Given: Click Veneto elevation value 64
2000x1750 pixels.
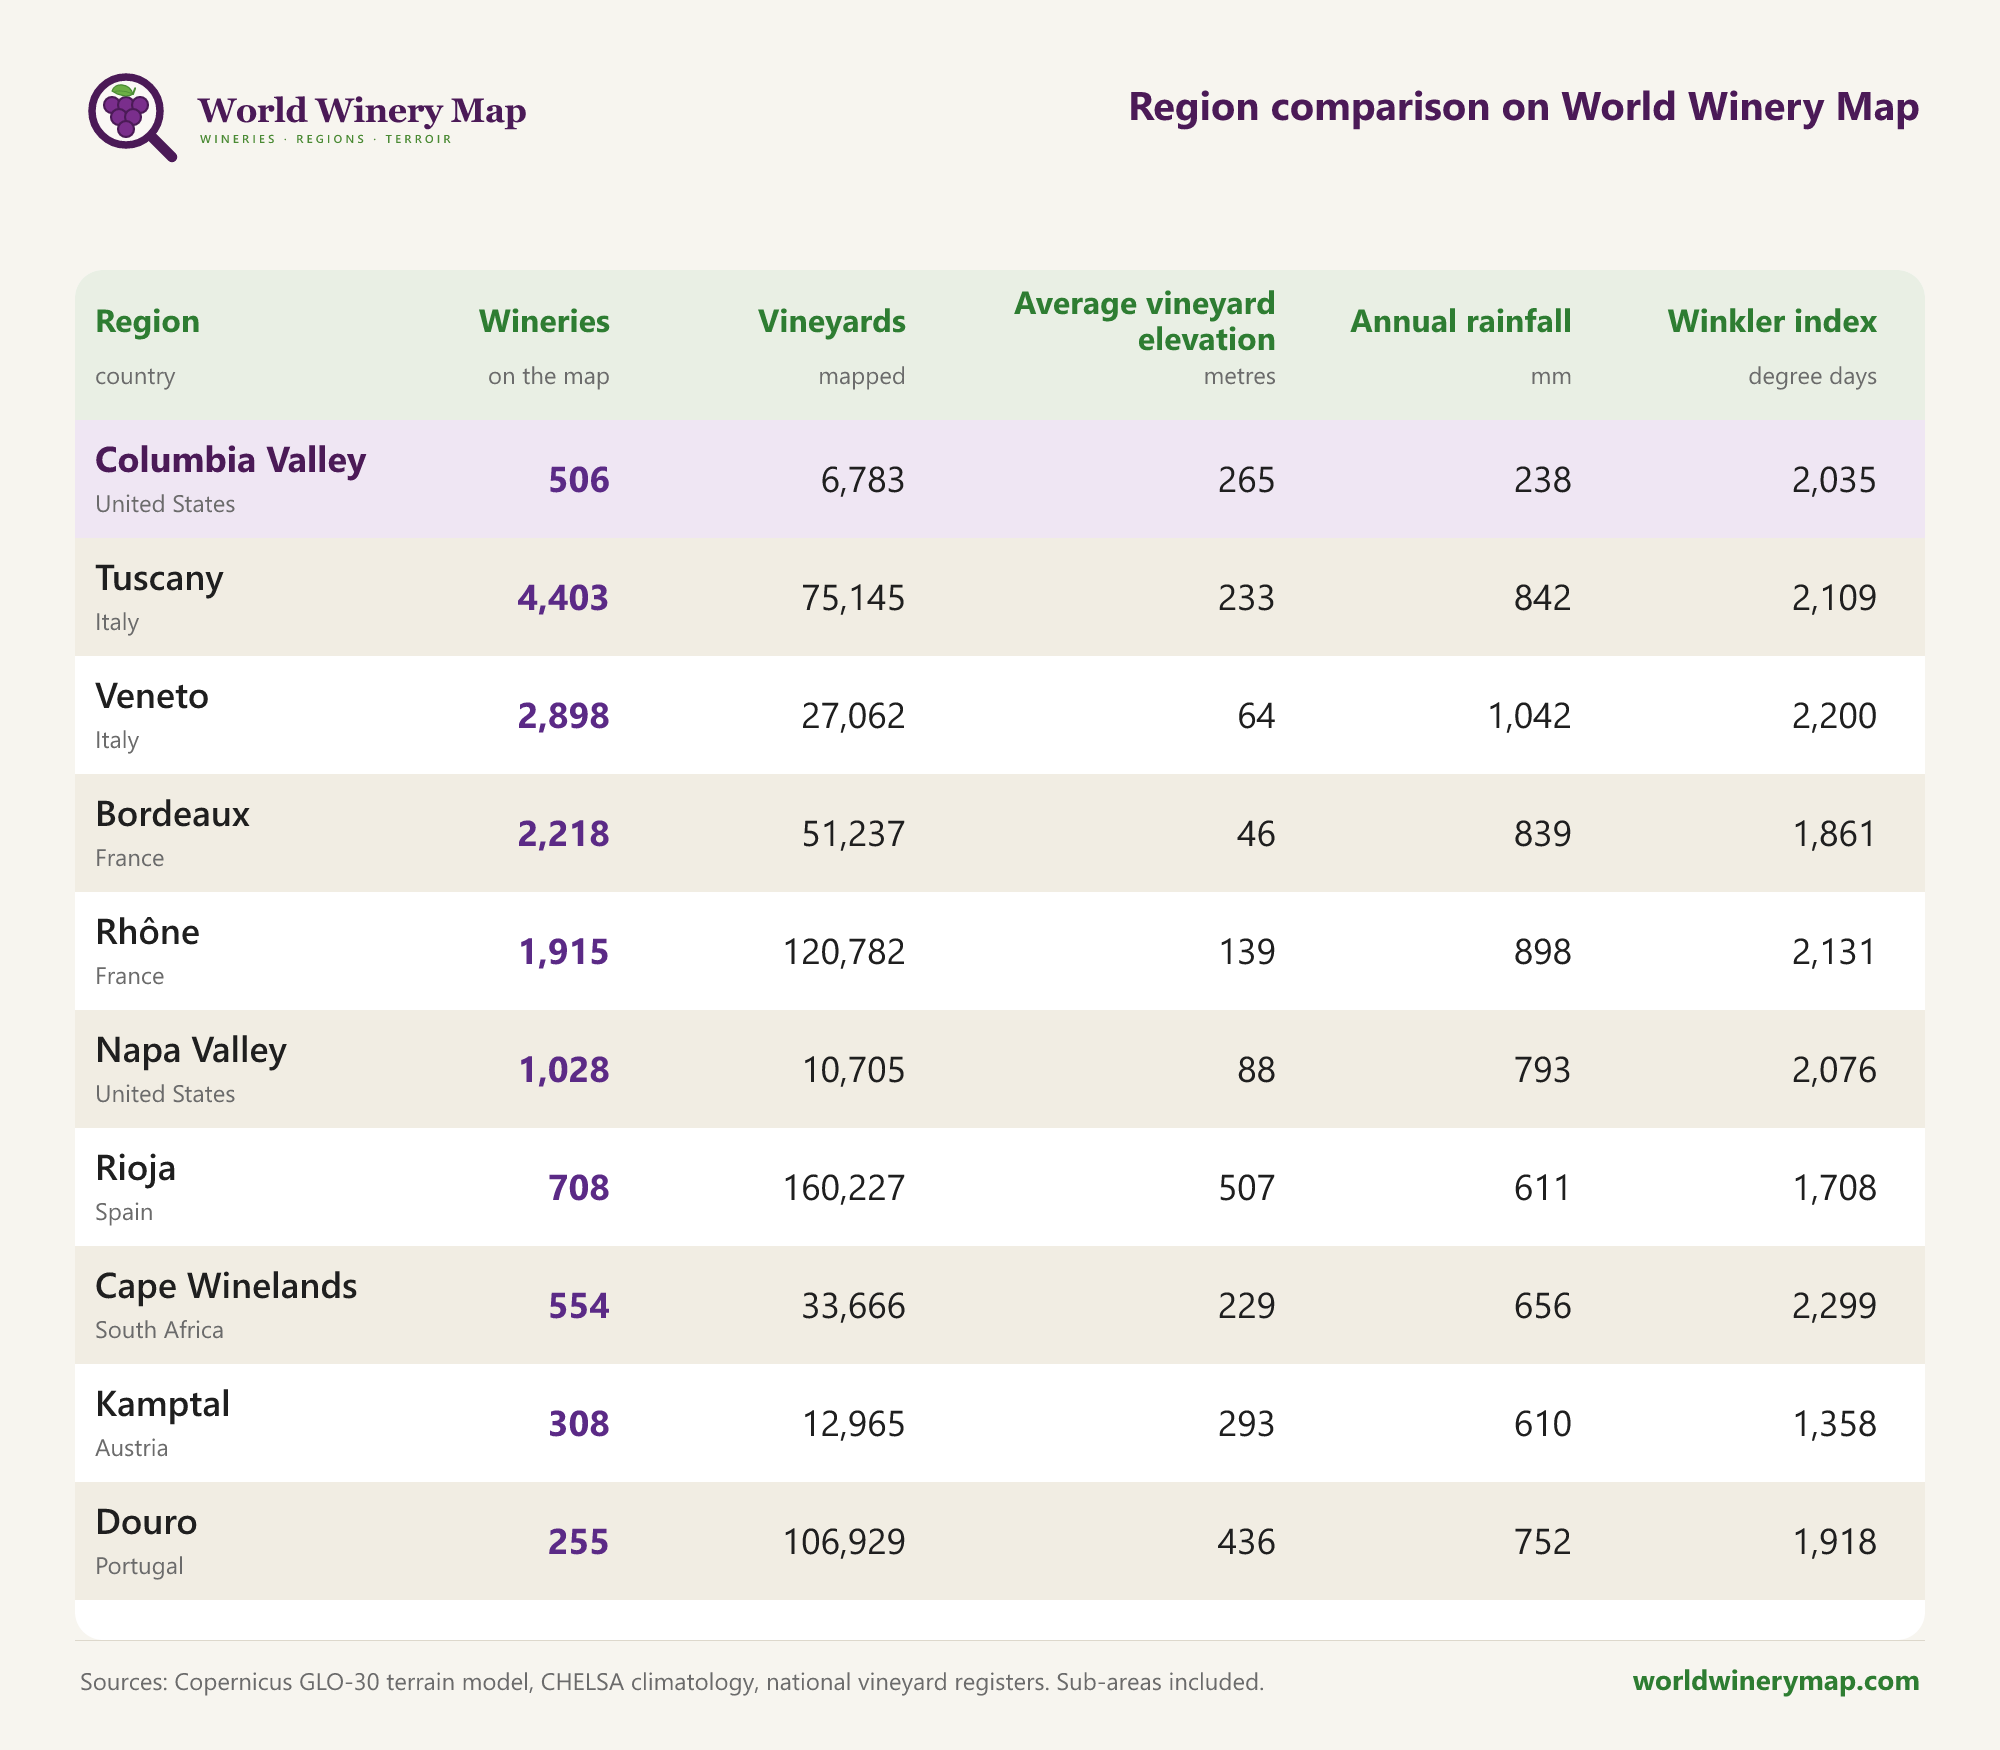Looking at the screenshot, I should (1257, 716).
